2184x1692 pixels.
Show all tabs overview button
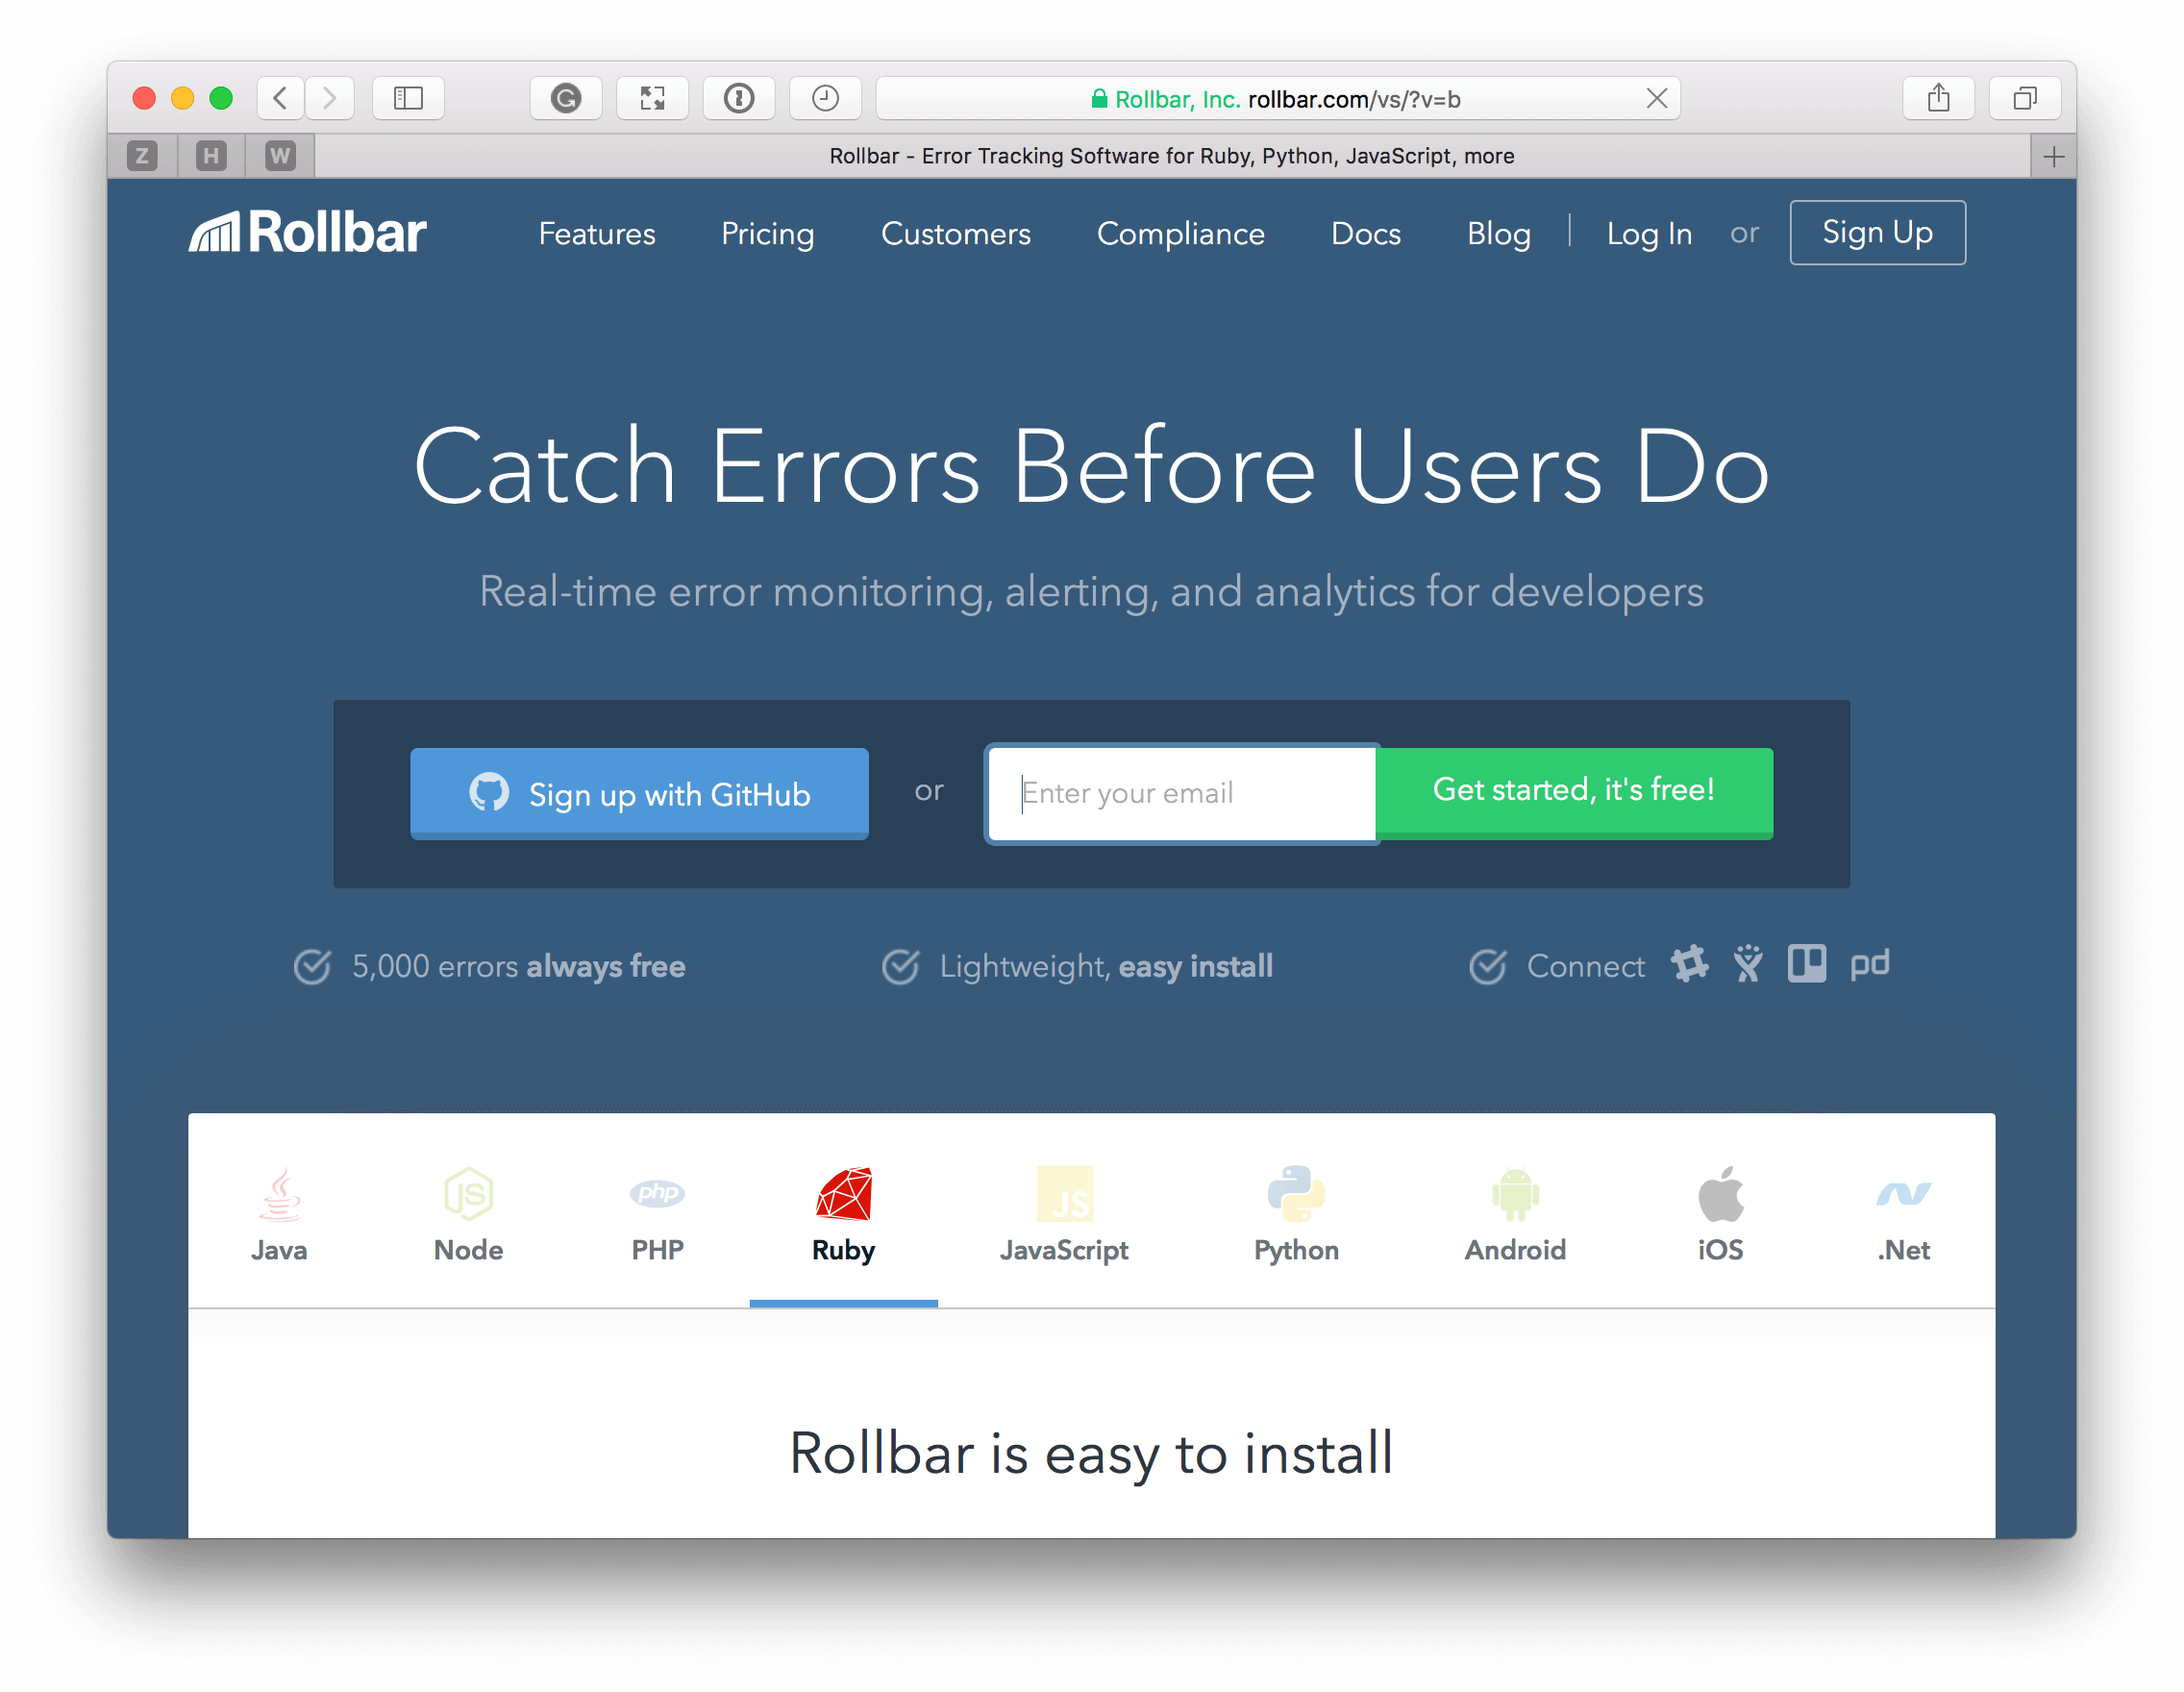[2025, 98]
